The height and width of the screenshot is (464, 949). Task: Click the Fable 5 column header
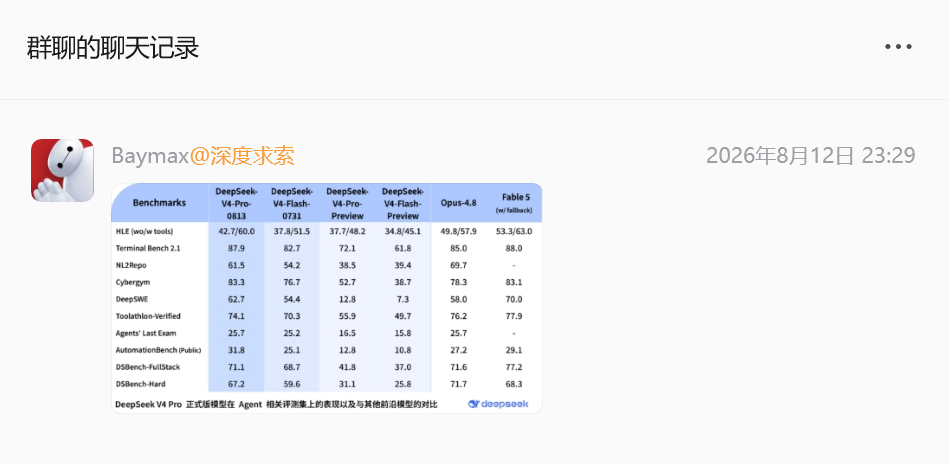(514, 203)
